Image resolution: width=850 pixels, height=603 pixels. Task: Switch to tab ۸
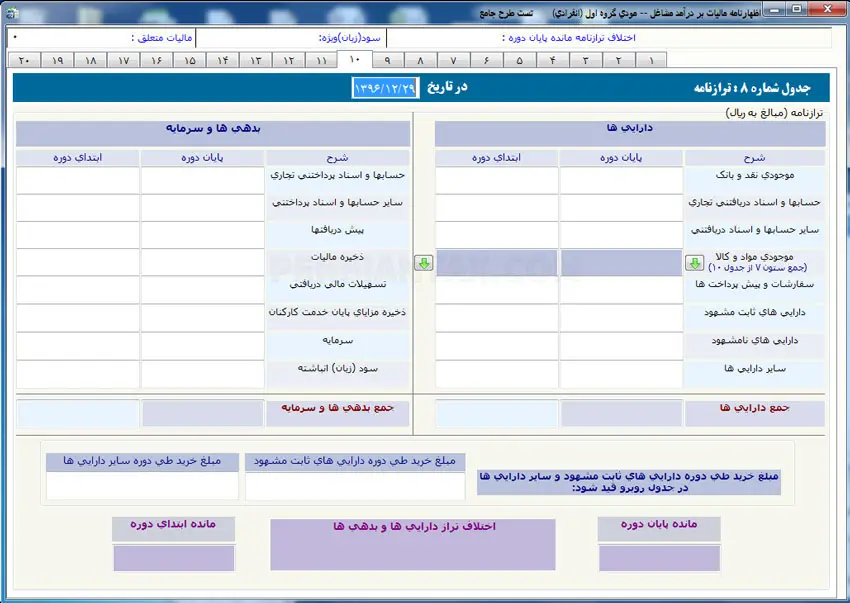click(420, 60)
